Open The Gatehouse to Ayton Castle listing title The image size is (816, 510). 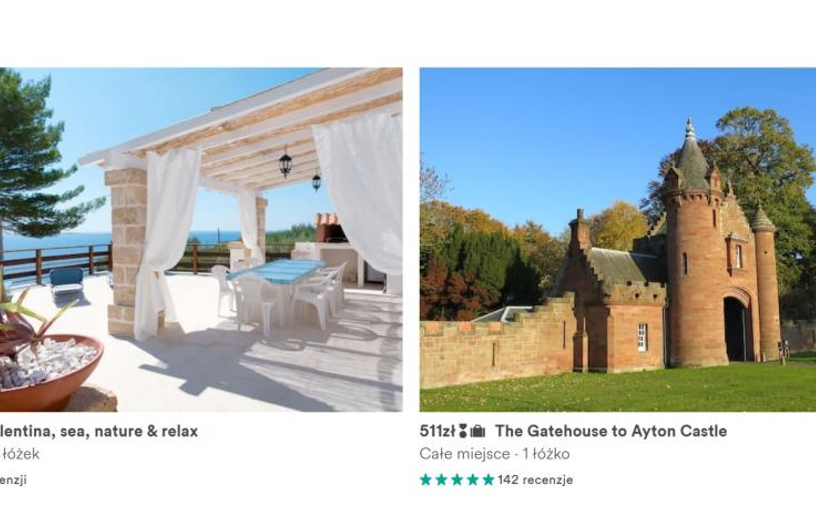click(x=611, y=431)
